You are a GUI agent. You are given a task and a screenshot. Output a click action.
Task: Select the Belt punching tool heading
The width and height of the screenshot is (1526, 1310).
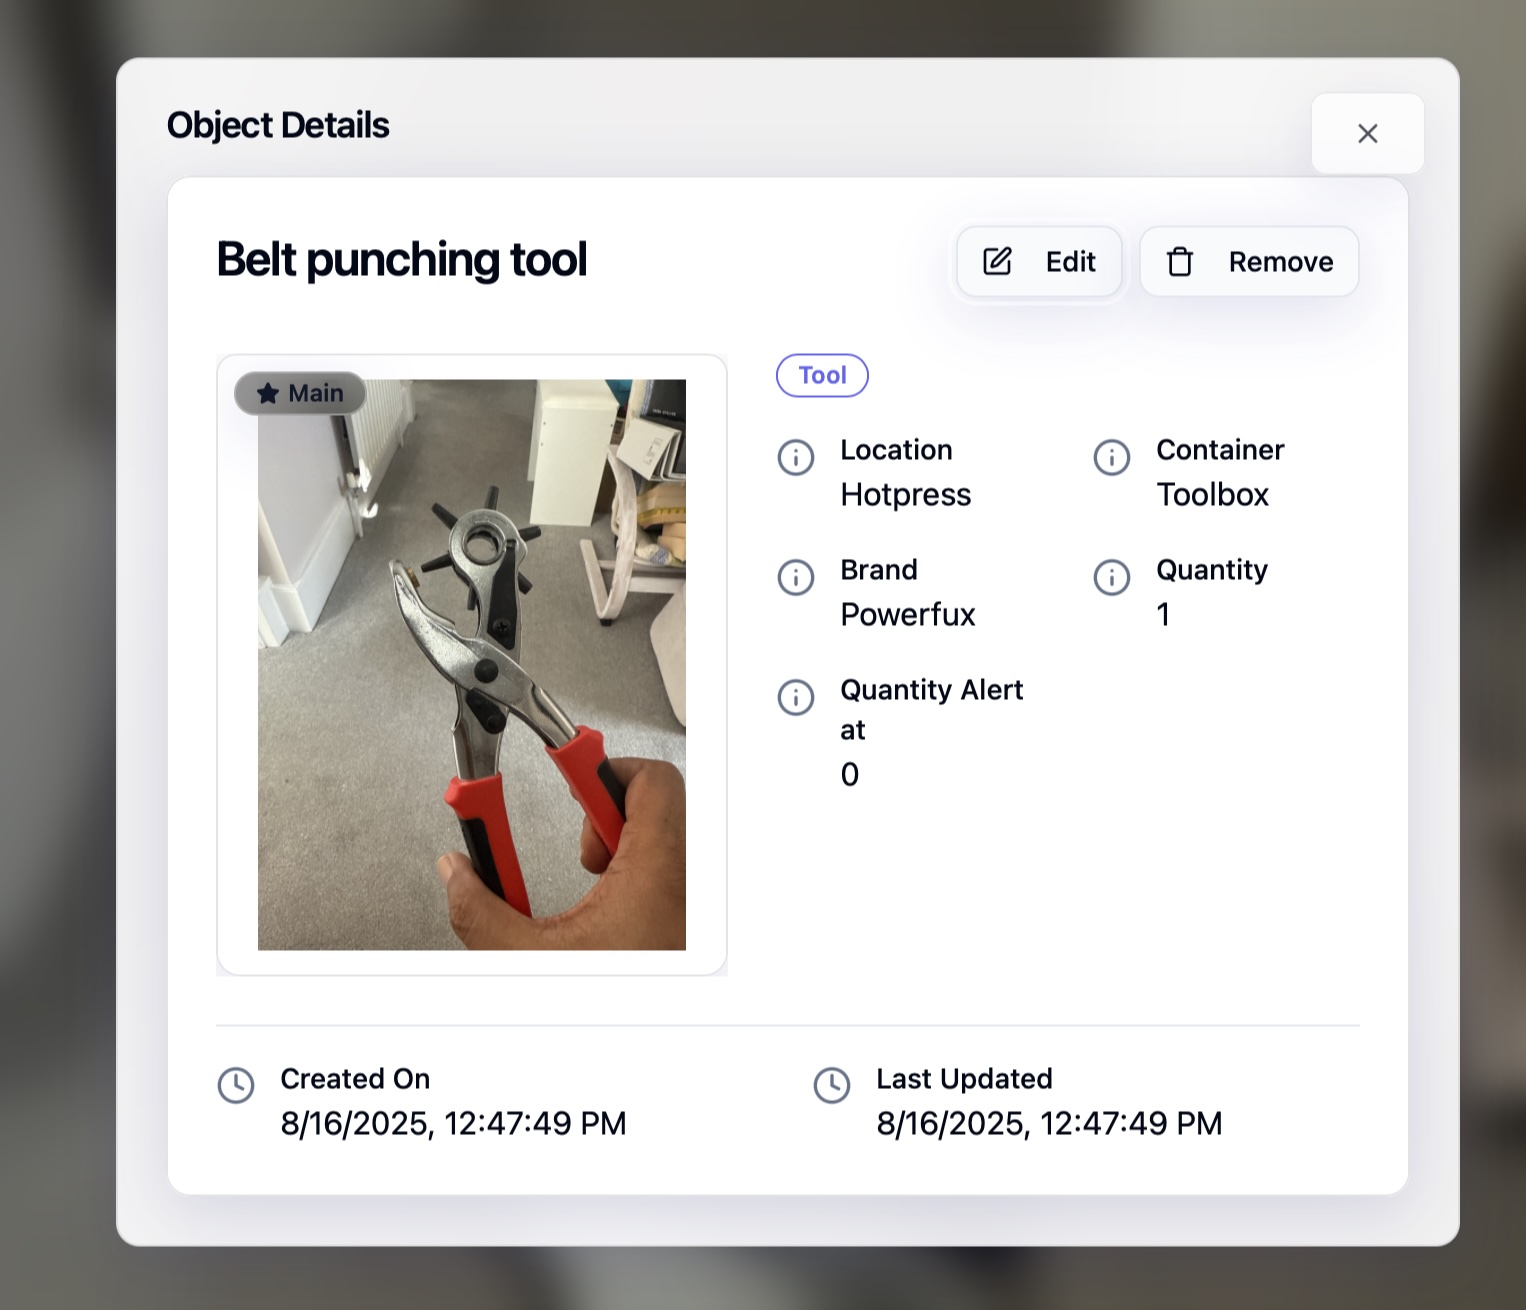(401, 259)
